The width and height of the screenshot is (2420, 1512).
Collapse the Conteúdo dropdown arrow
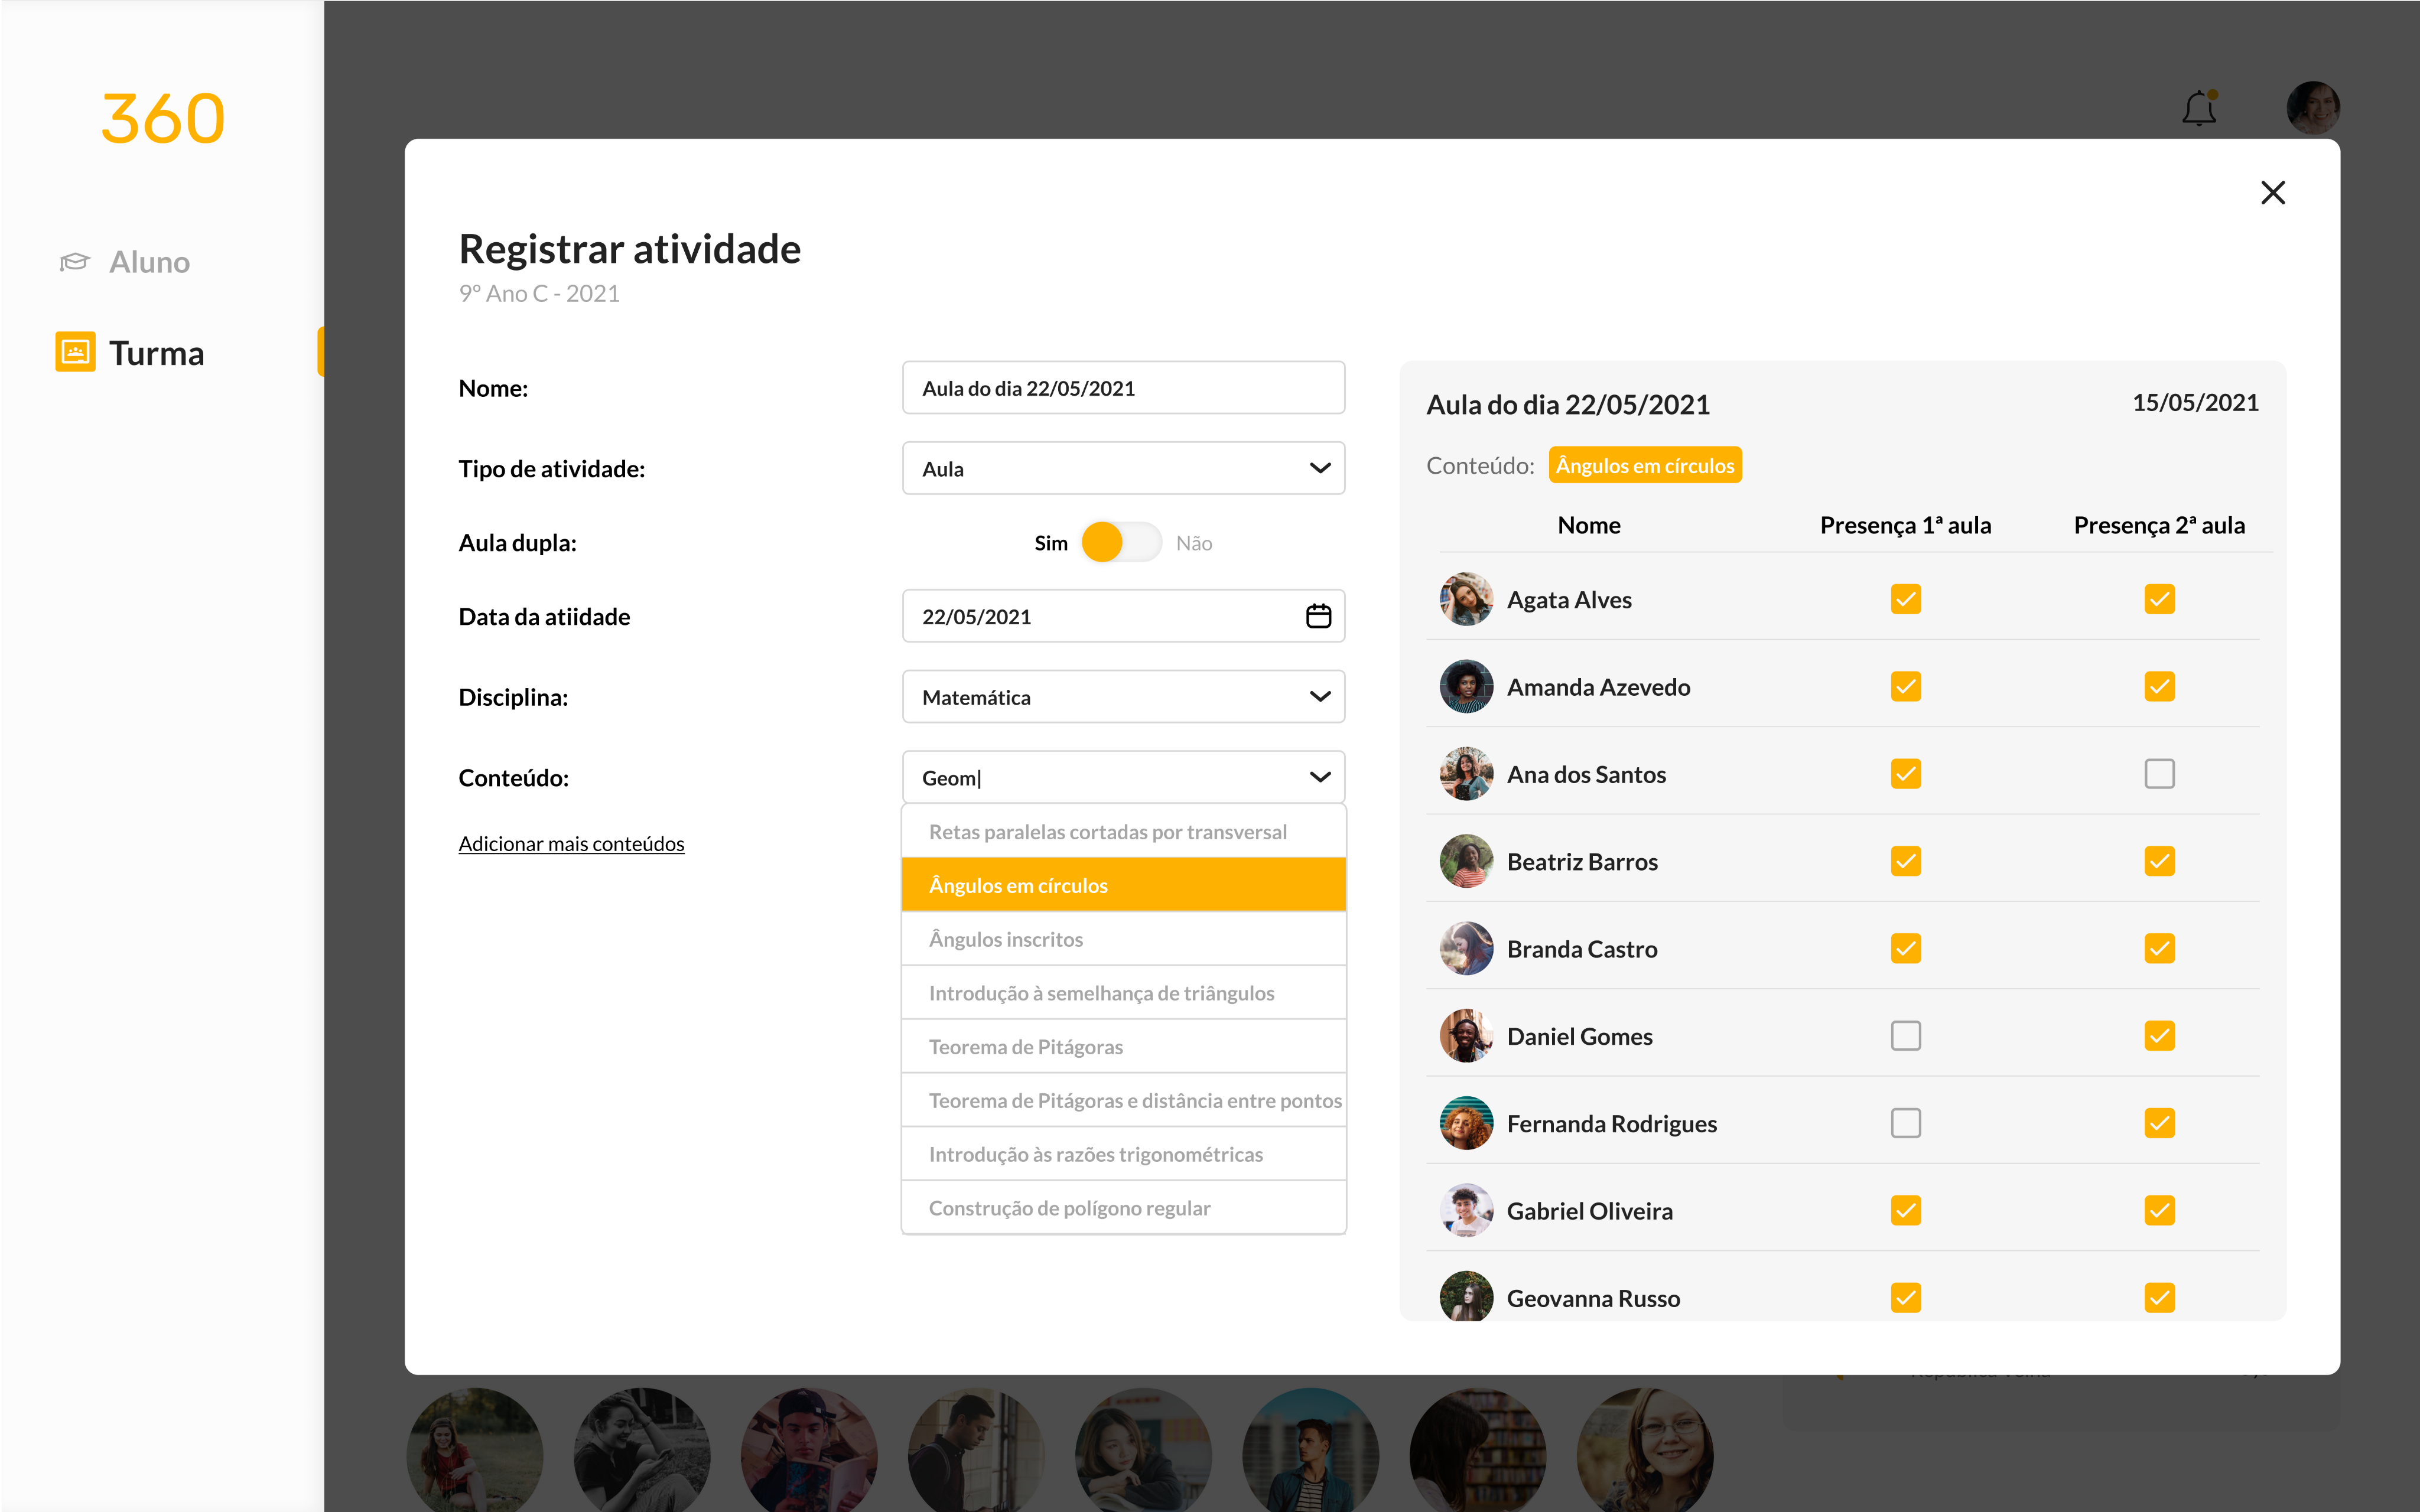[x=1319, y=777]
